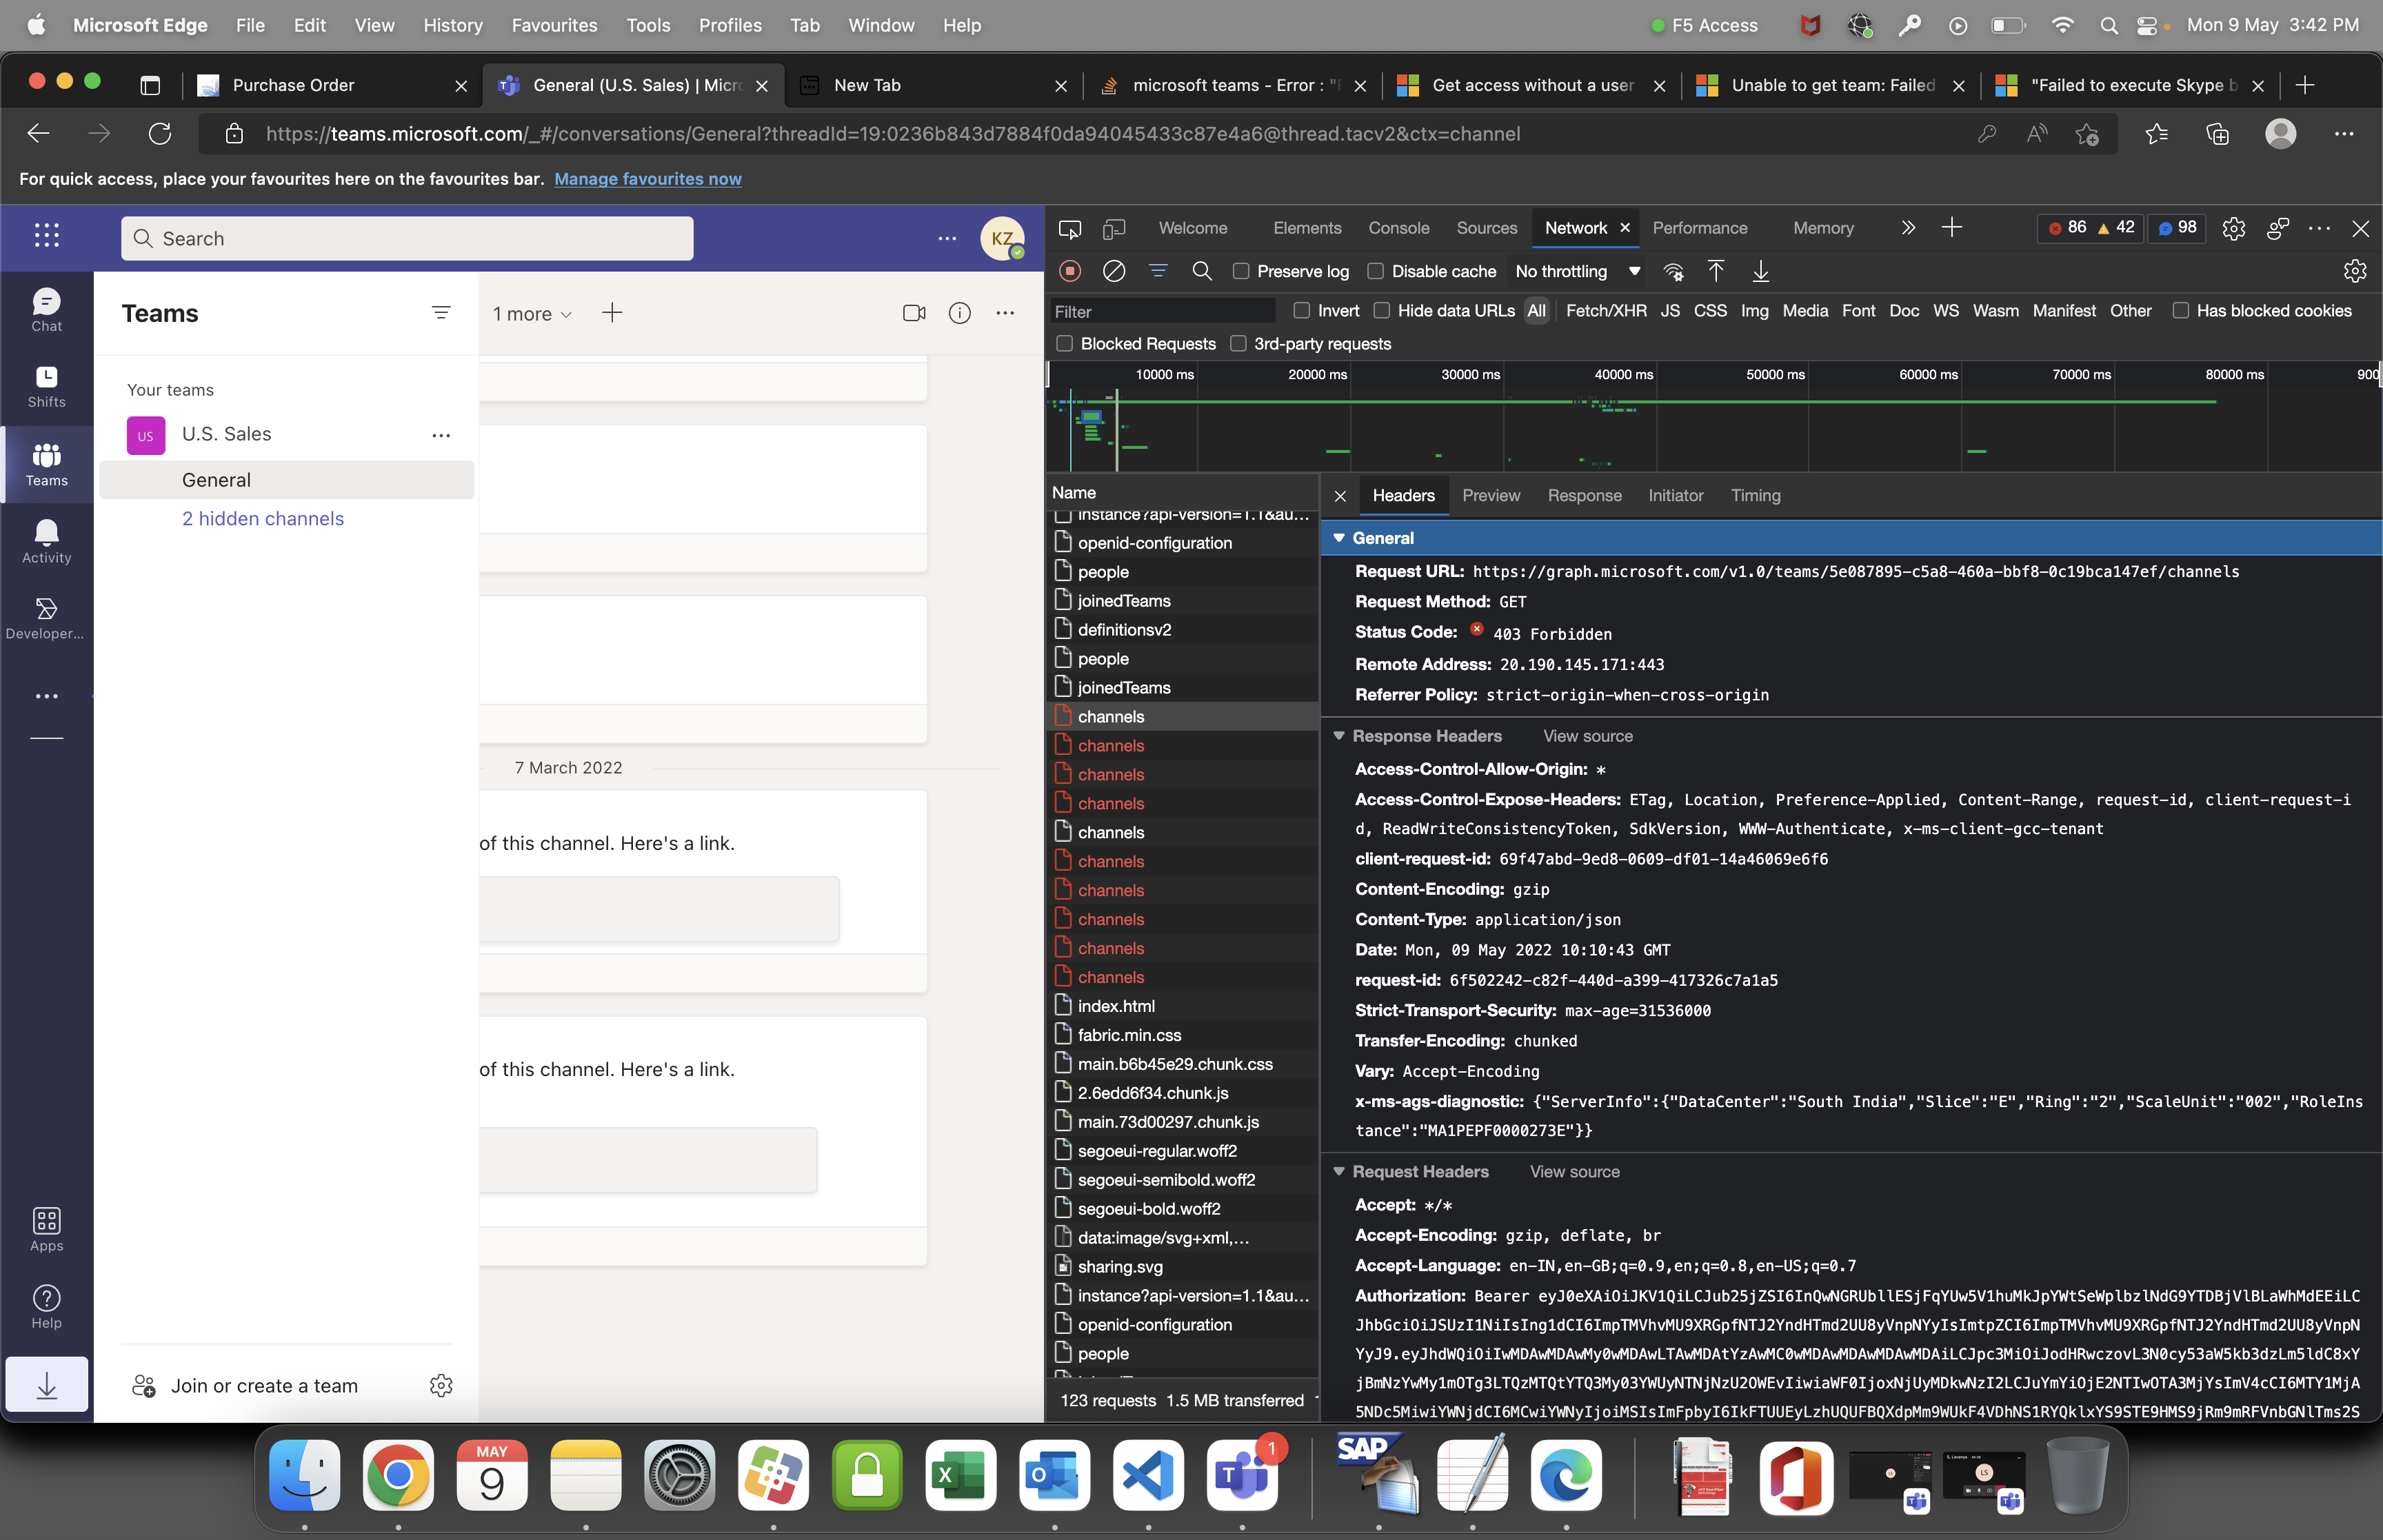Export the network log as HAR

1760,271
